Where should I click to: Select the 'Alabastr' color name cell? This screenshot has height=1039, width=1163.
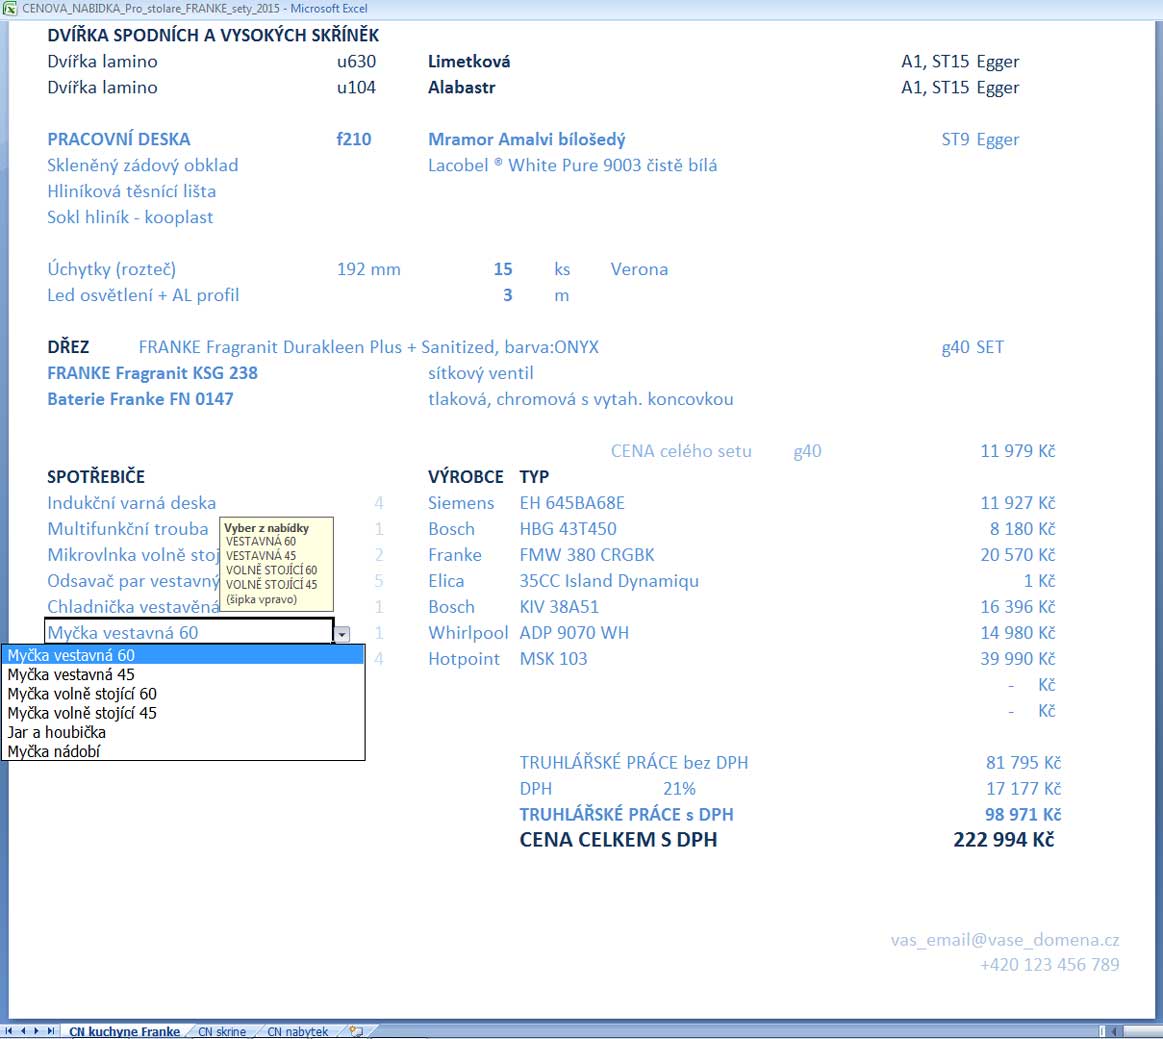461,88
